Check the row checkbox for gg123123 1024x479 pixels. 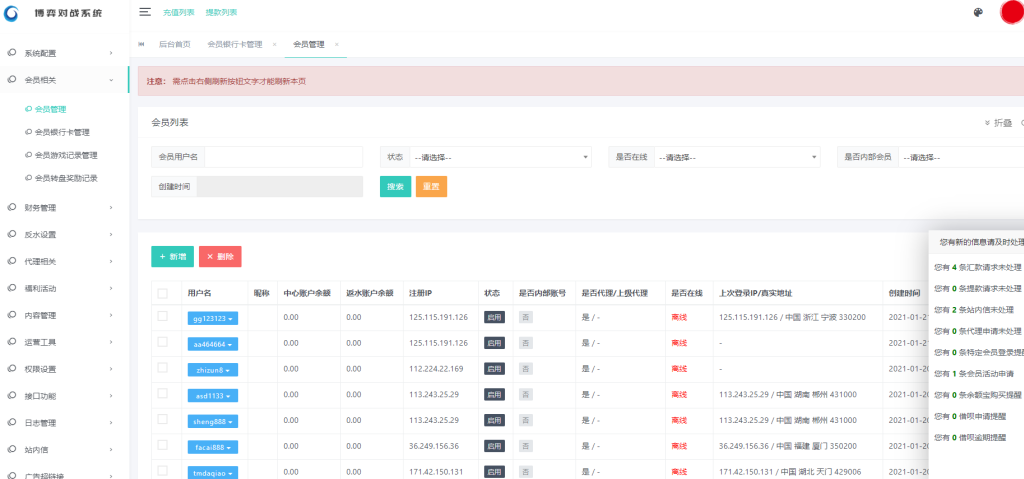[x=163, y=317]
